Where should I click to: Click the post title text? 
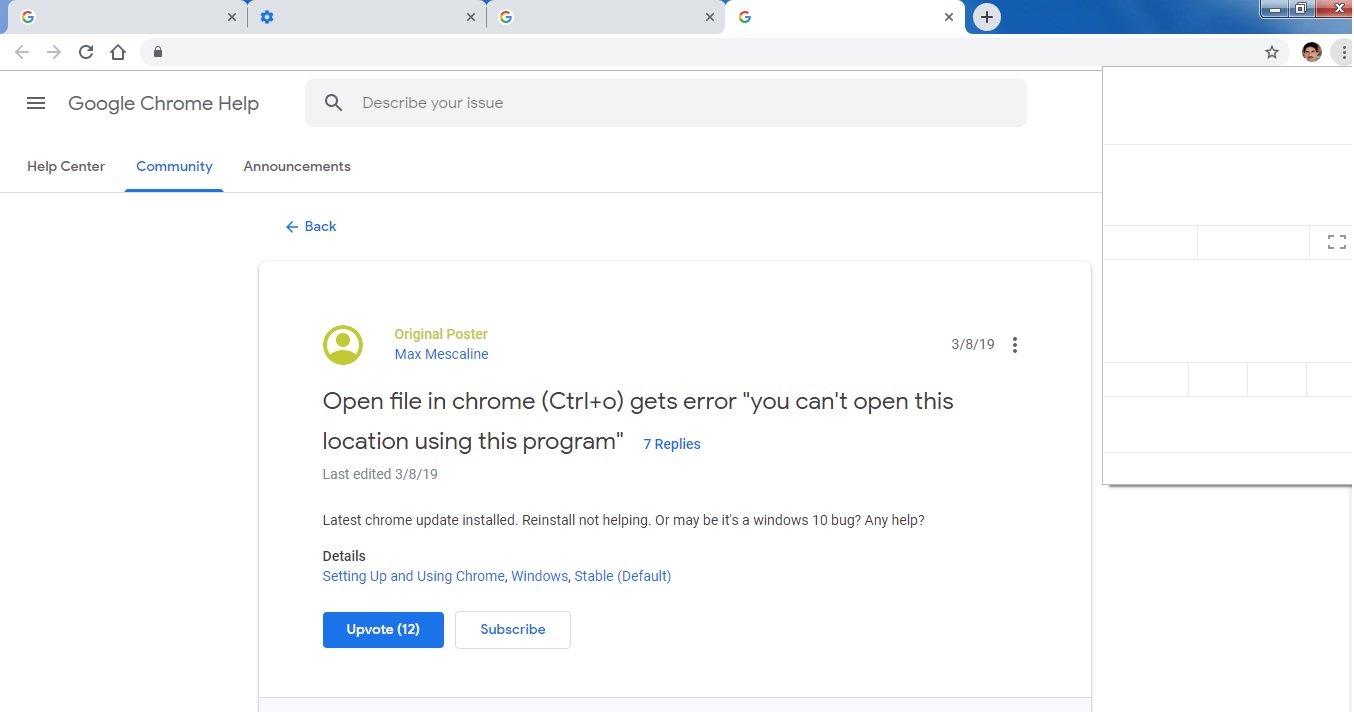point(638,421)
